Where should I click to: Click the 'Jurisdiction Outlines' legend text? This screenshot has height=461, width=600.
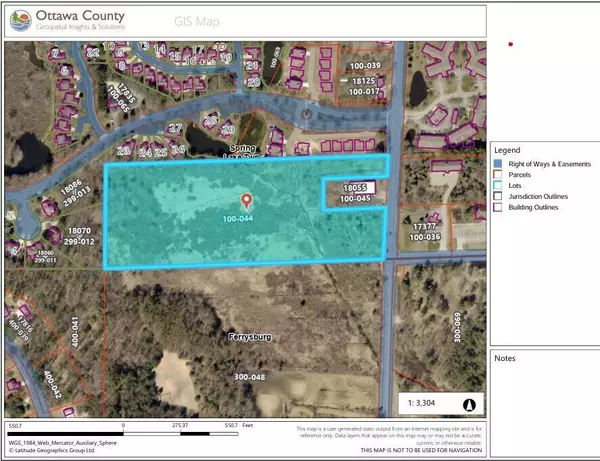[538, 196]
